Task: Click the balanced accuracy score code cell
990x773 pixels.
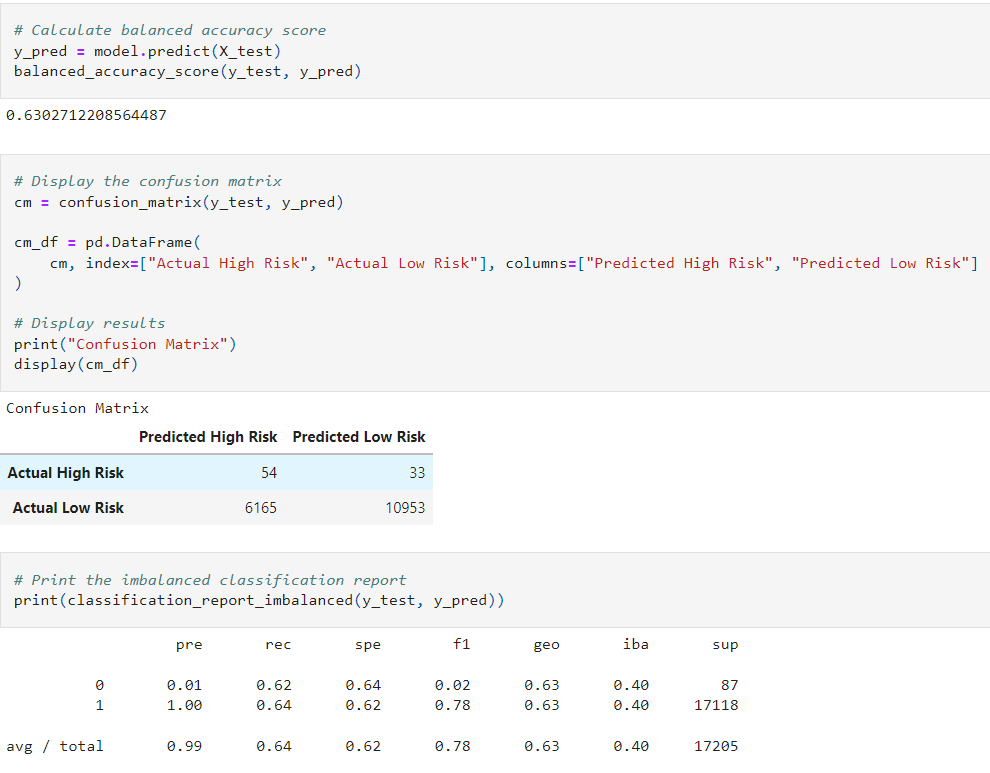Action: [x=495, y=51]
